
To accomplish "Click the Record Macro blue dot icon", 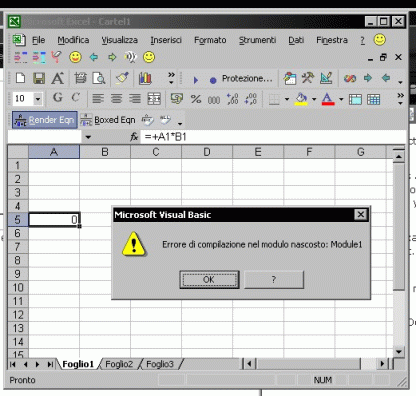I will tap(213, 80).
